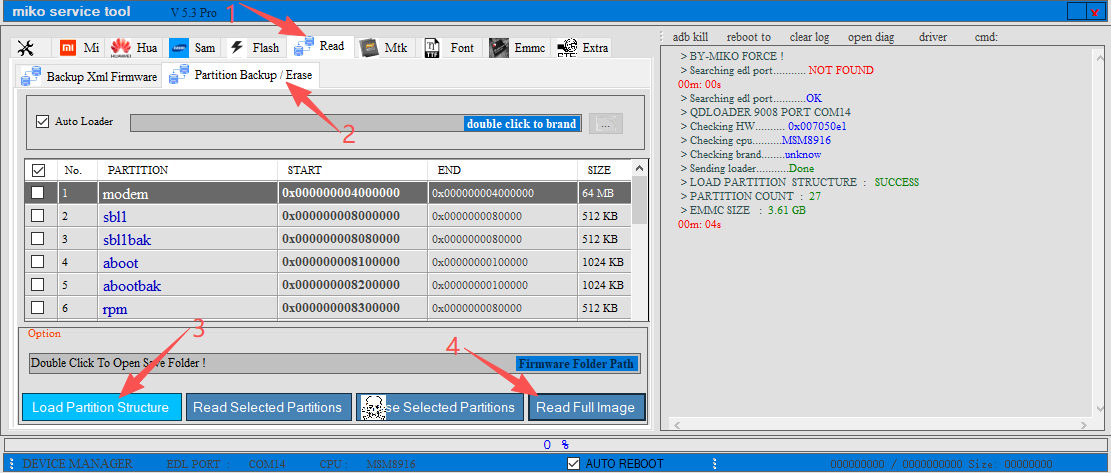This screenshot has width=1111, height=473.
Task: Click the partition list scrollbar thumb
Action: [x=639, y=200]
